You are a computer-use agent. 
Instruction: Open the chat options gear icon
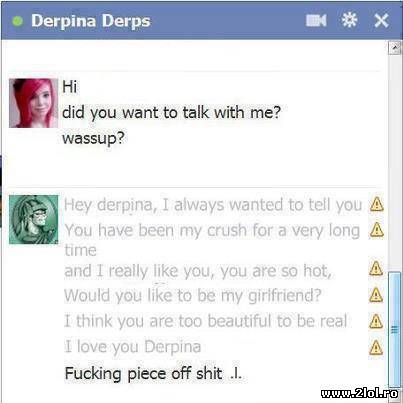(x=349, y=20)
